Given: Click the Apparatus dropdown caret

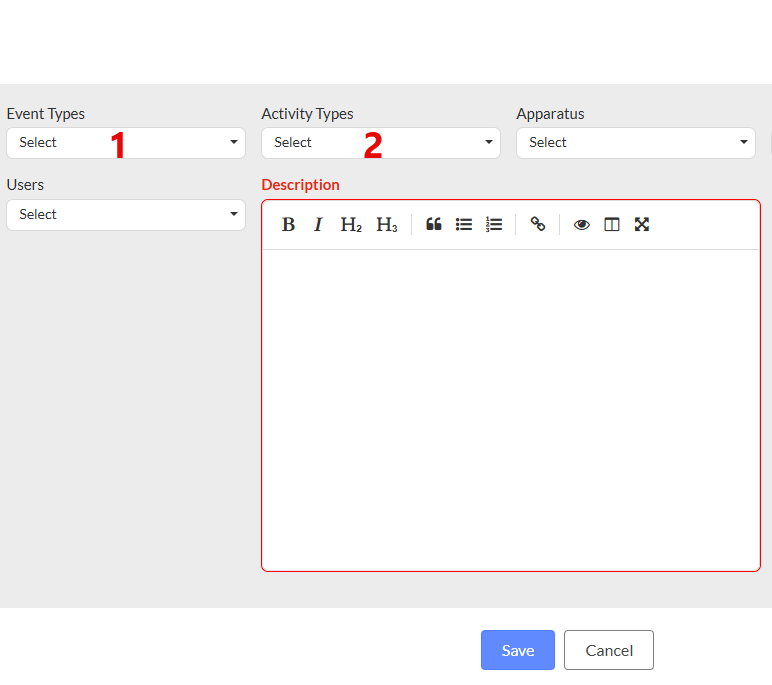Looking at the screenshot, I should pyautogui.click(x=744, y=142).
